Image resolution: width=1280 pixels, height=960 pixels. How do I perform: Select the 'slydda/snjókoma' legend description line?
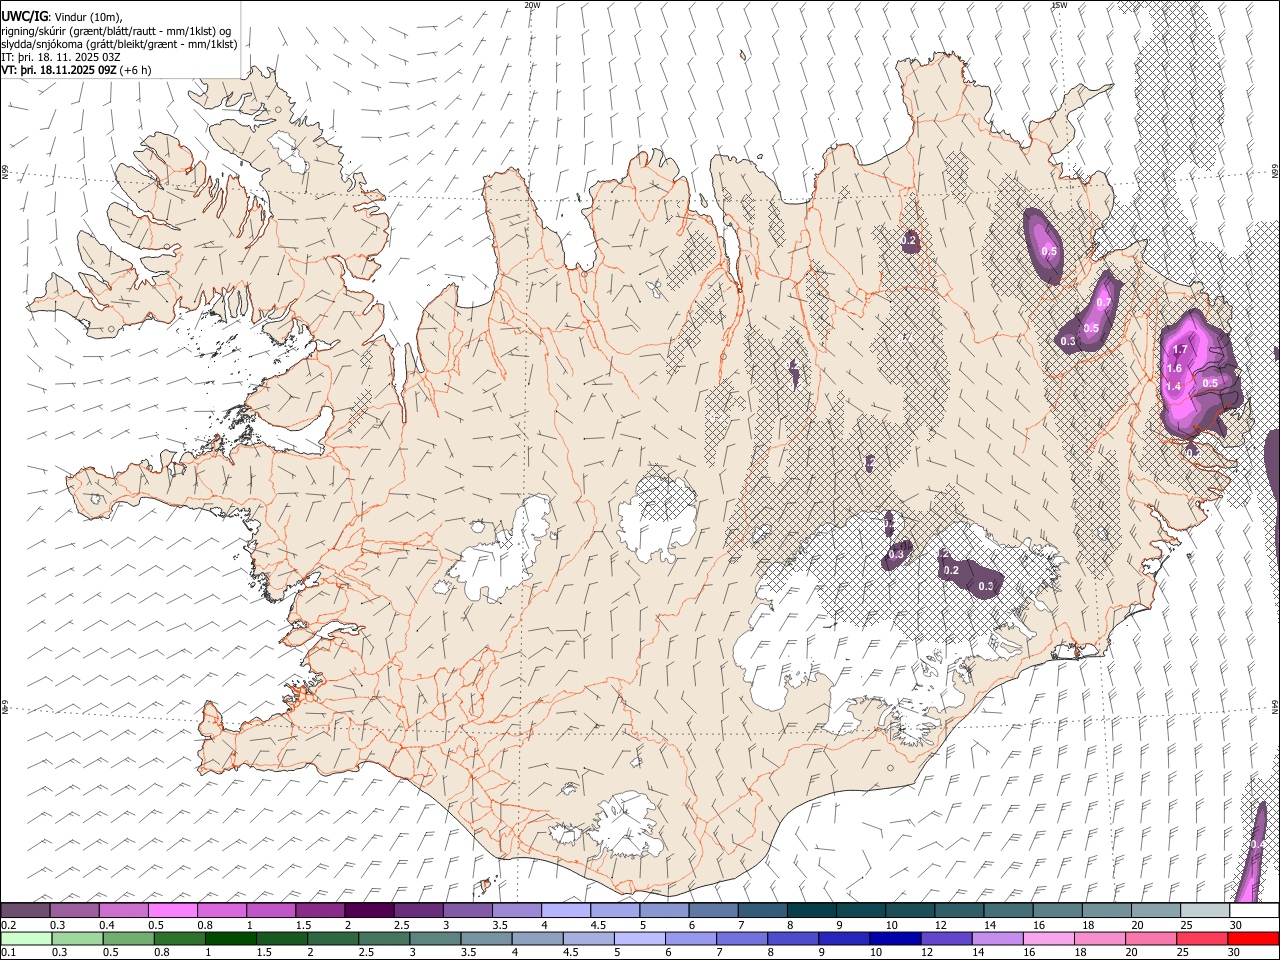pos(119,44)
